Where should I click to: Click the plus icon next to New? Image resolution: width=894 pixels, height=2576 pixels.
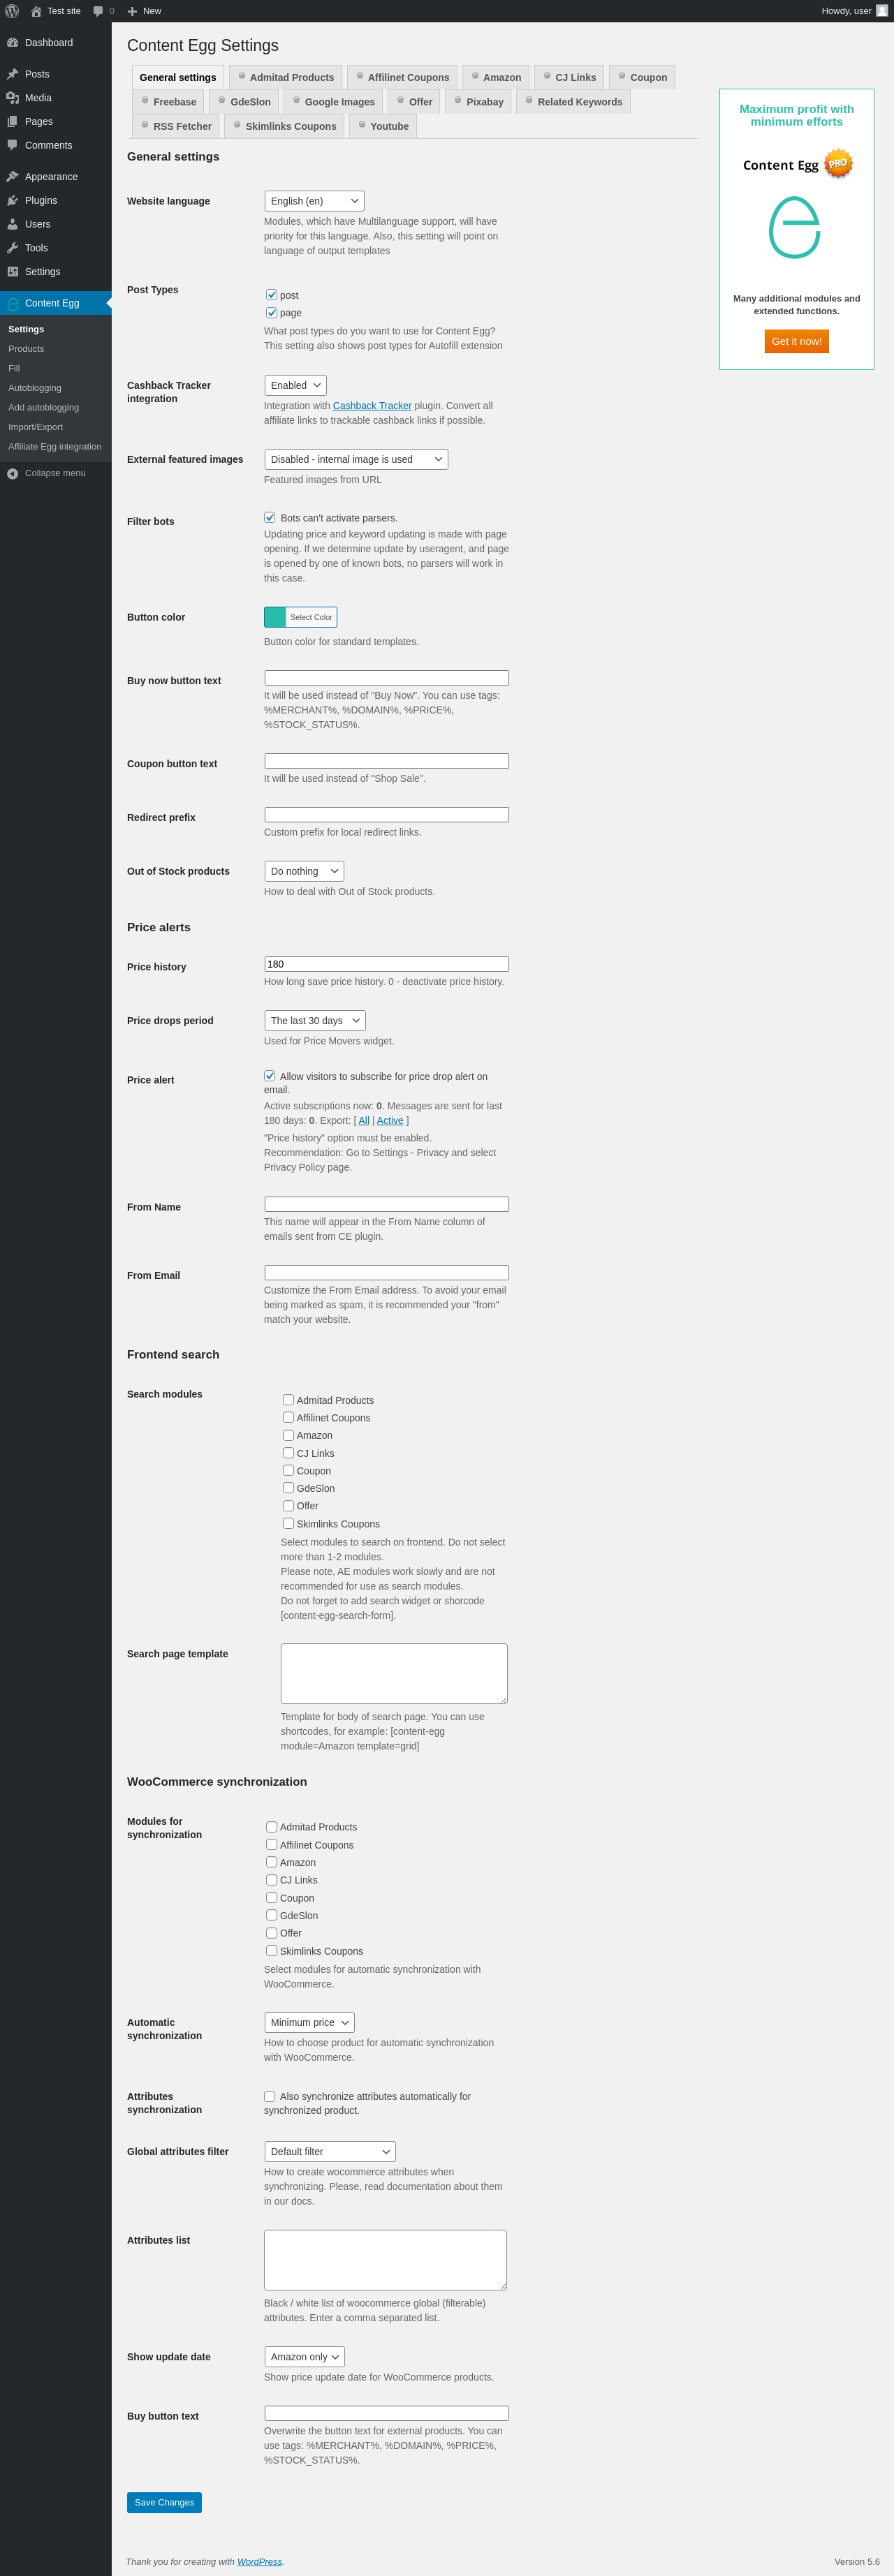point(132,11)
